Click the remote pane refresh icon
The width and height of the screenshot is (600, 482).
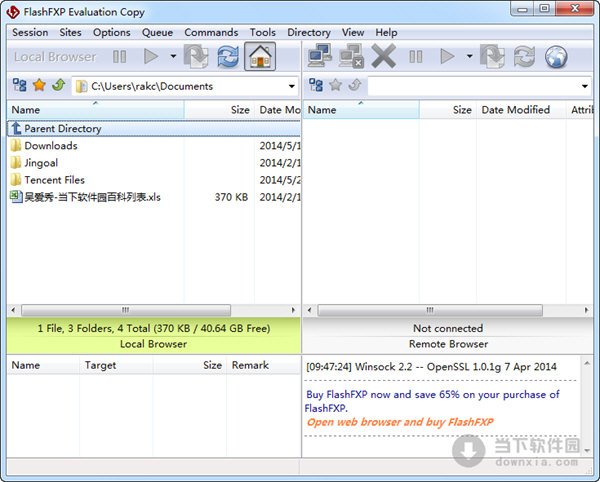click(524, 57)
